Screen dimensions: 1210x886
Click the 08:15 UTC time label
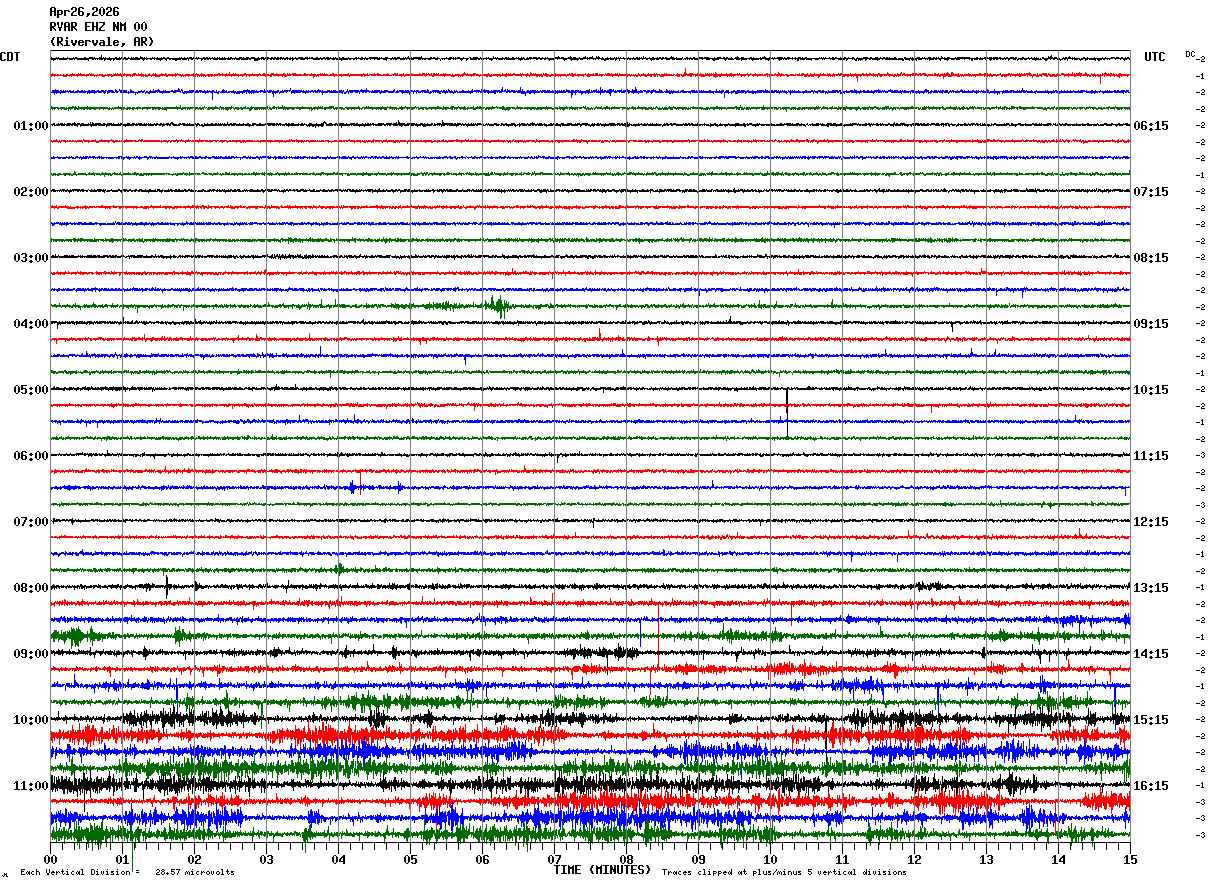pyautogui.click(x=1151, y=258)
